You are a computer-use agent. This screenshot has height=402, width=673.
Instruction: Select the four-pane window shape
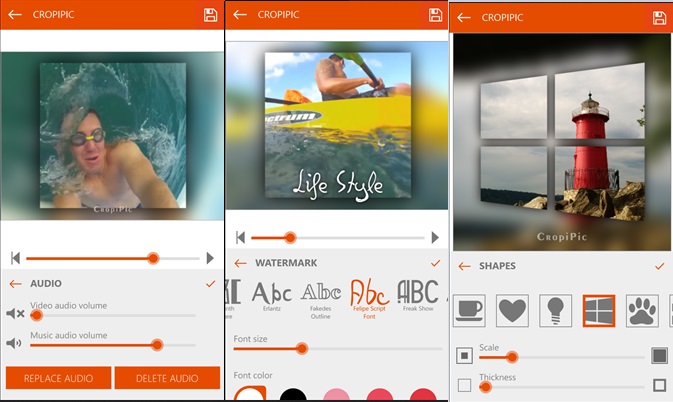tap(599, 311)
